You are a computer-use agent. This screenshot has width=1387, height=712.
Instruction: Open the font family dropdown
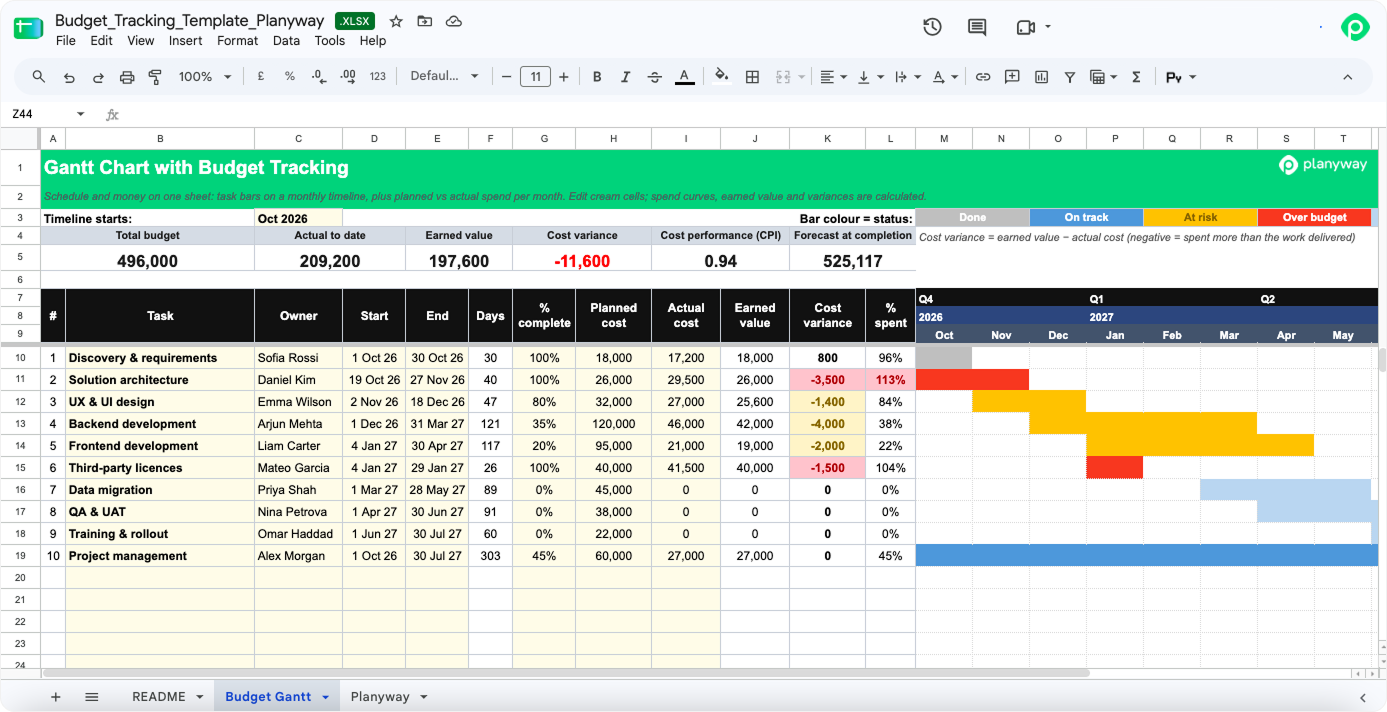[445, 77]
